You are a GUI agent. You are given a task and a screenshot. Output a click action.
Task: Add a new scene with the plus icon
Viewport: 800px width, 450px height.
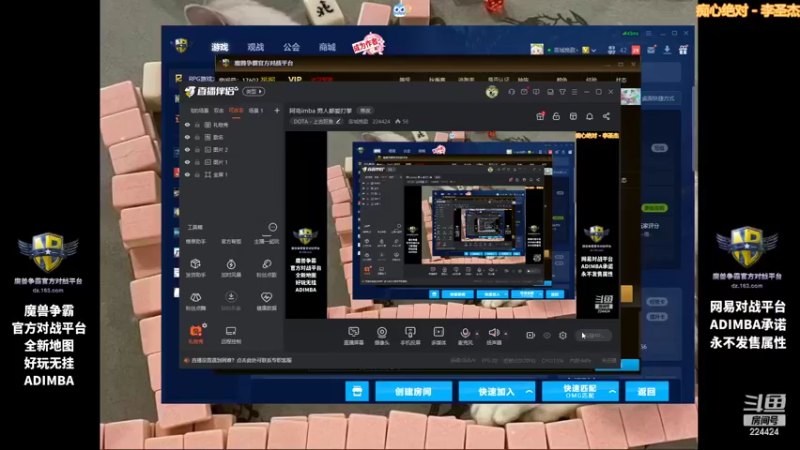[277, 110]
